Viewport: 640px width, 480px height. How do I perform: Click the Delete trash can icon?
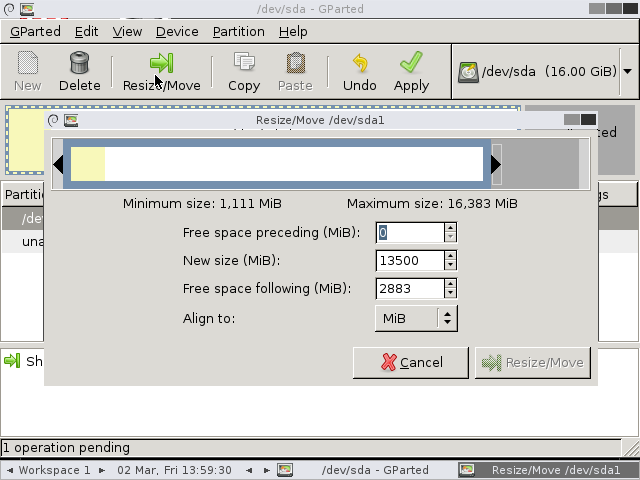point(79,62)
